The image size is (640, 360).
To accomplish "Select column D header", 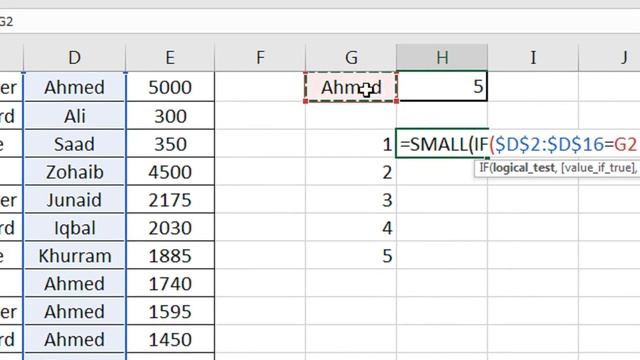I will (74, 58).
